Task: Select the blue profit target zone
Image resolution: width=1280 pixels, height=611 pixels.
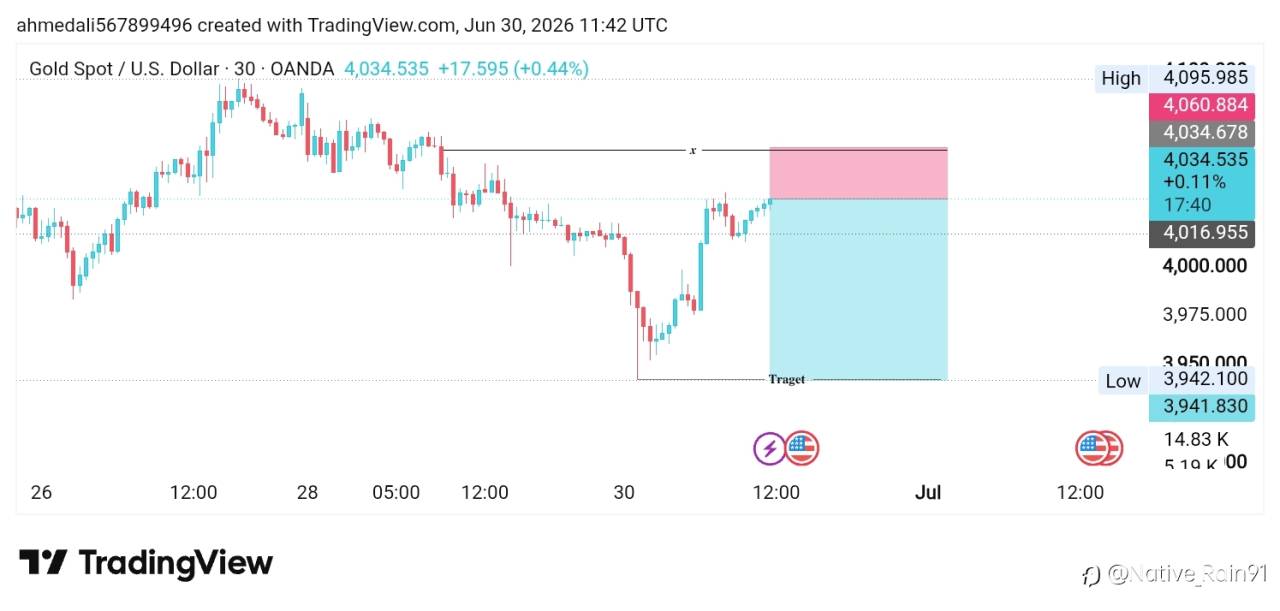Action: tap(858, 289)
